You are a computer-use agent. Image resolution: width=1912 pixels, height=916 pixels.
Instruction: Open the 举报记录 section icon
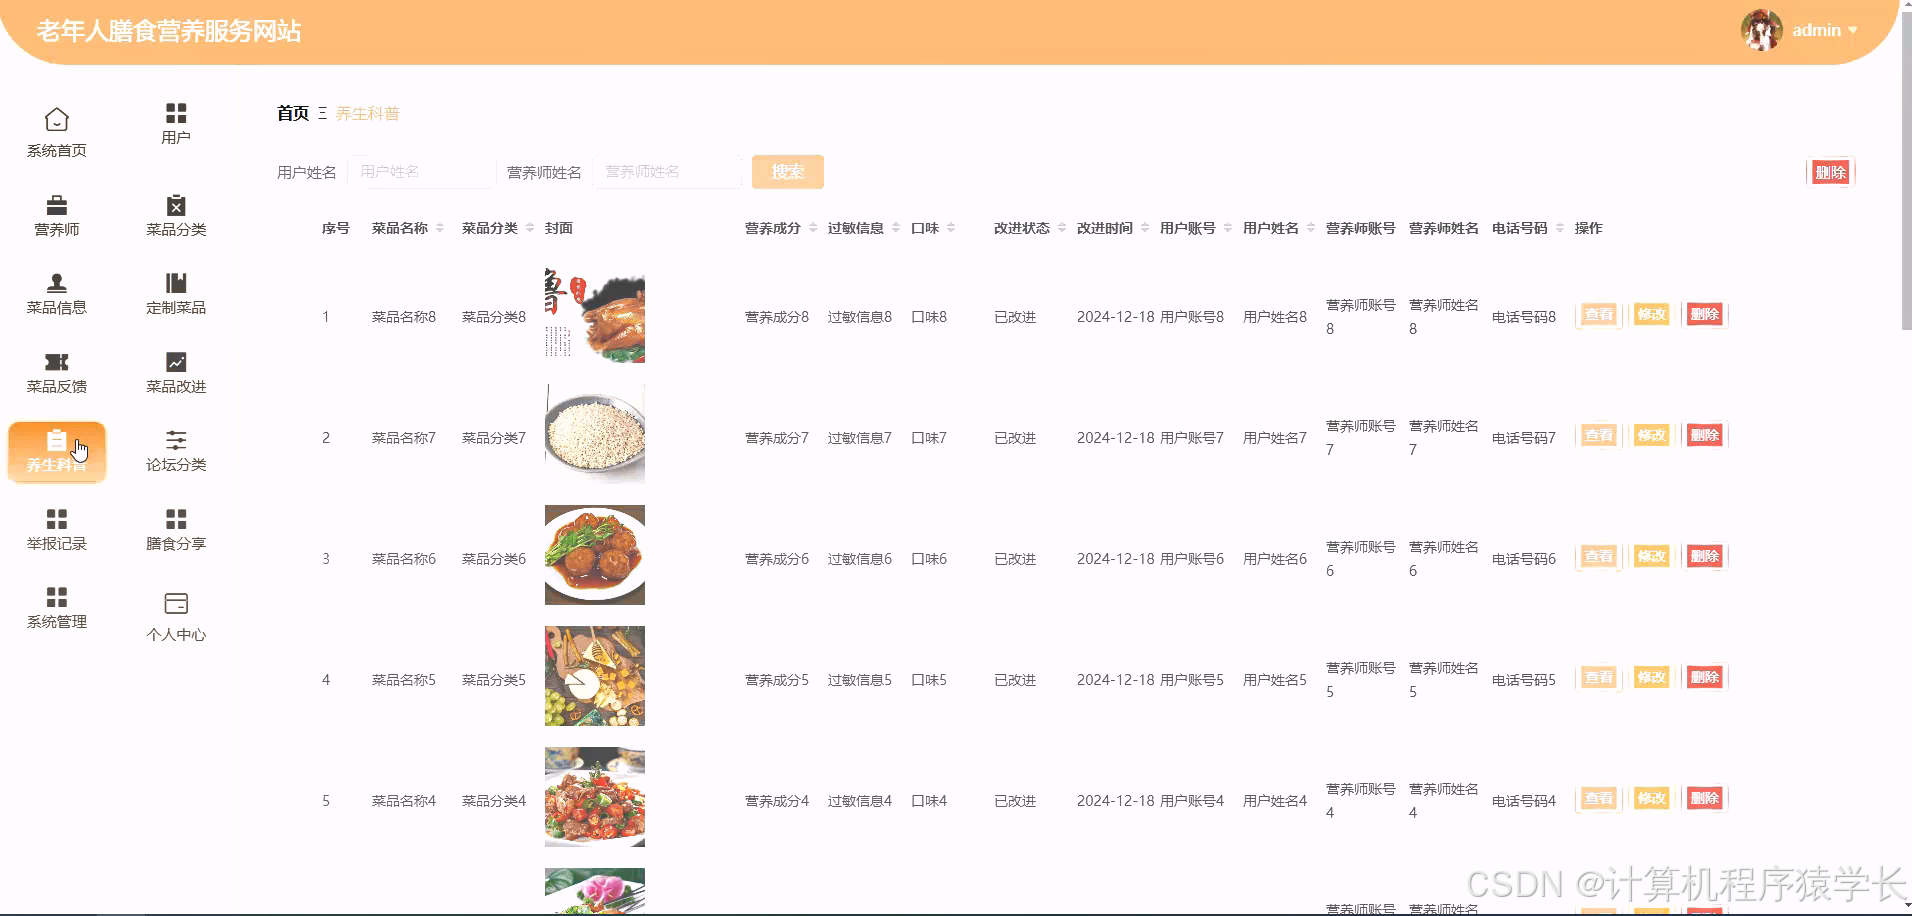coord(56,529)
